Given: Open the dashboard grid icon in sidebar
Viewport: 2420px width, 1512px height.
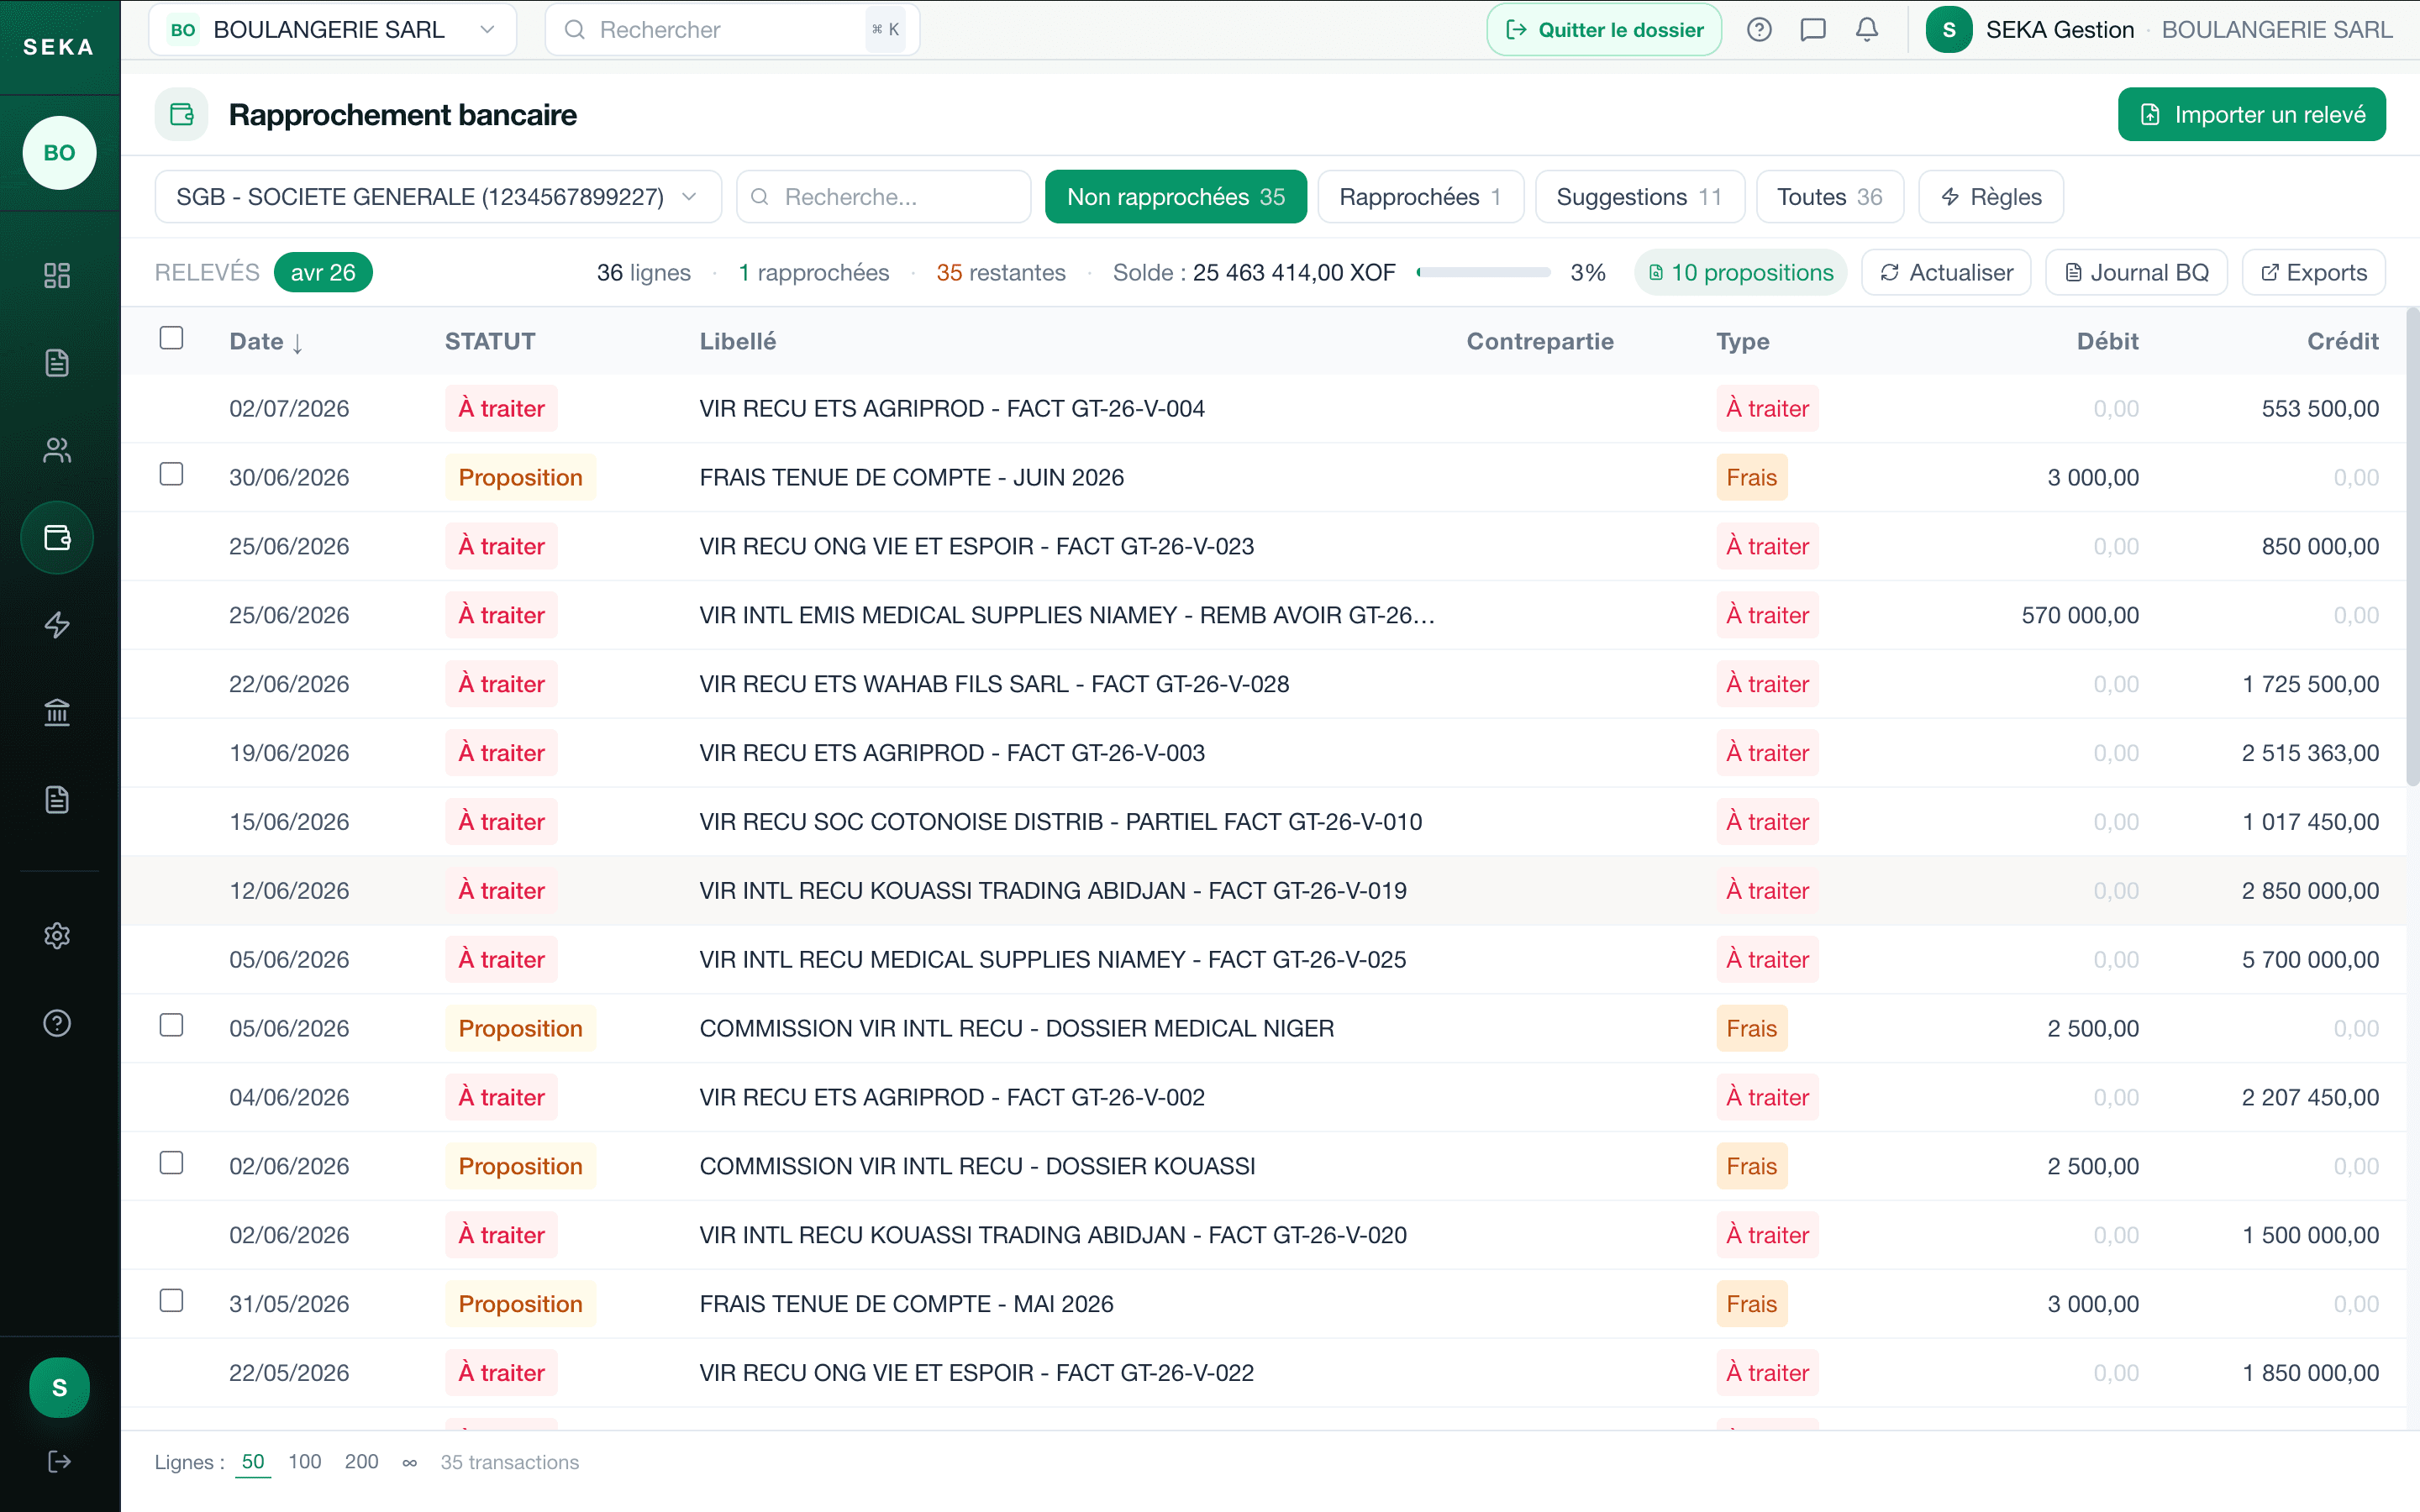Looking at the screenshot, I should click(x=57, y=275).
